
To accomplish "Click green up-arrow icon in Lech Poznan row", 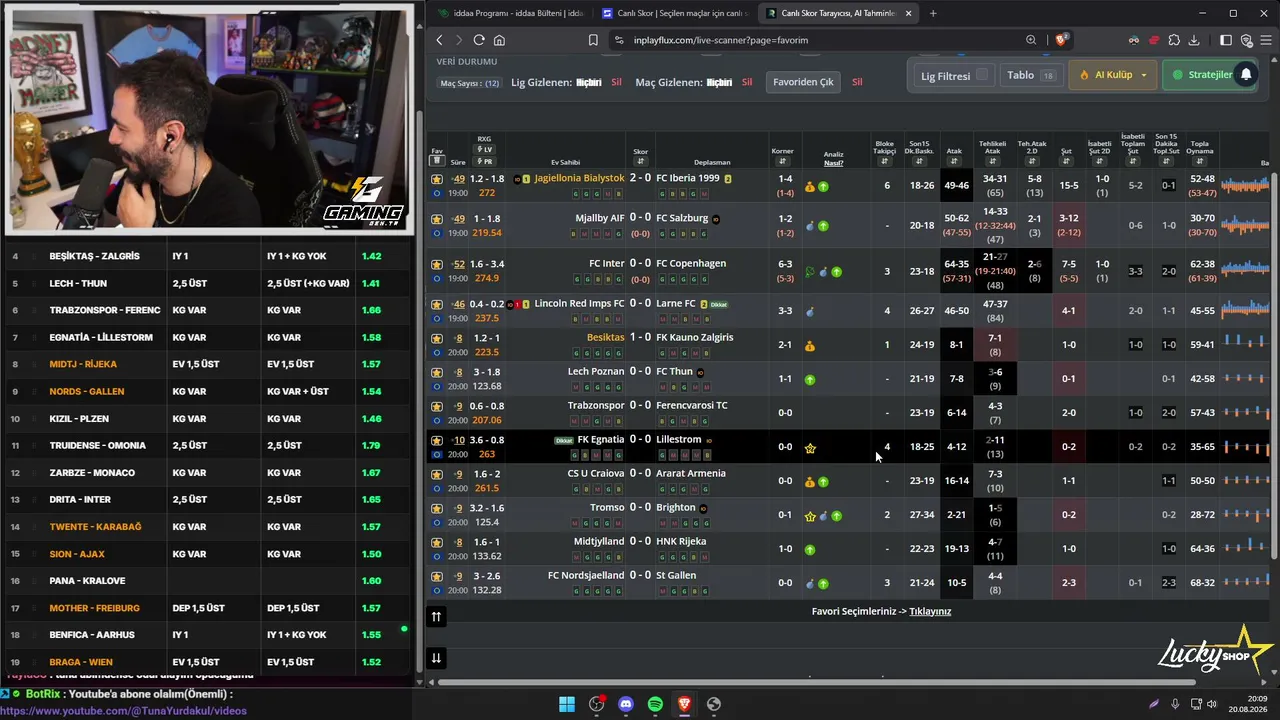I will tap(810, 380).
